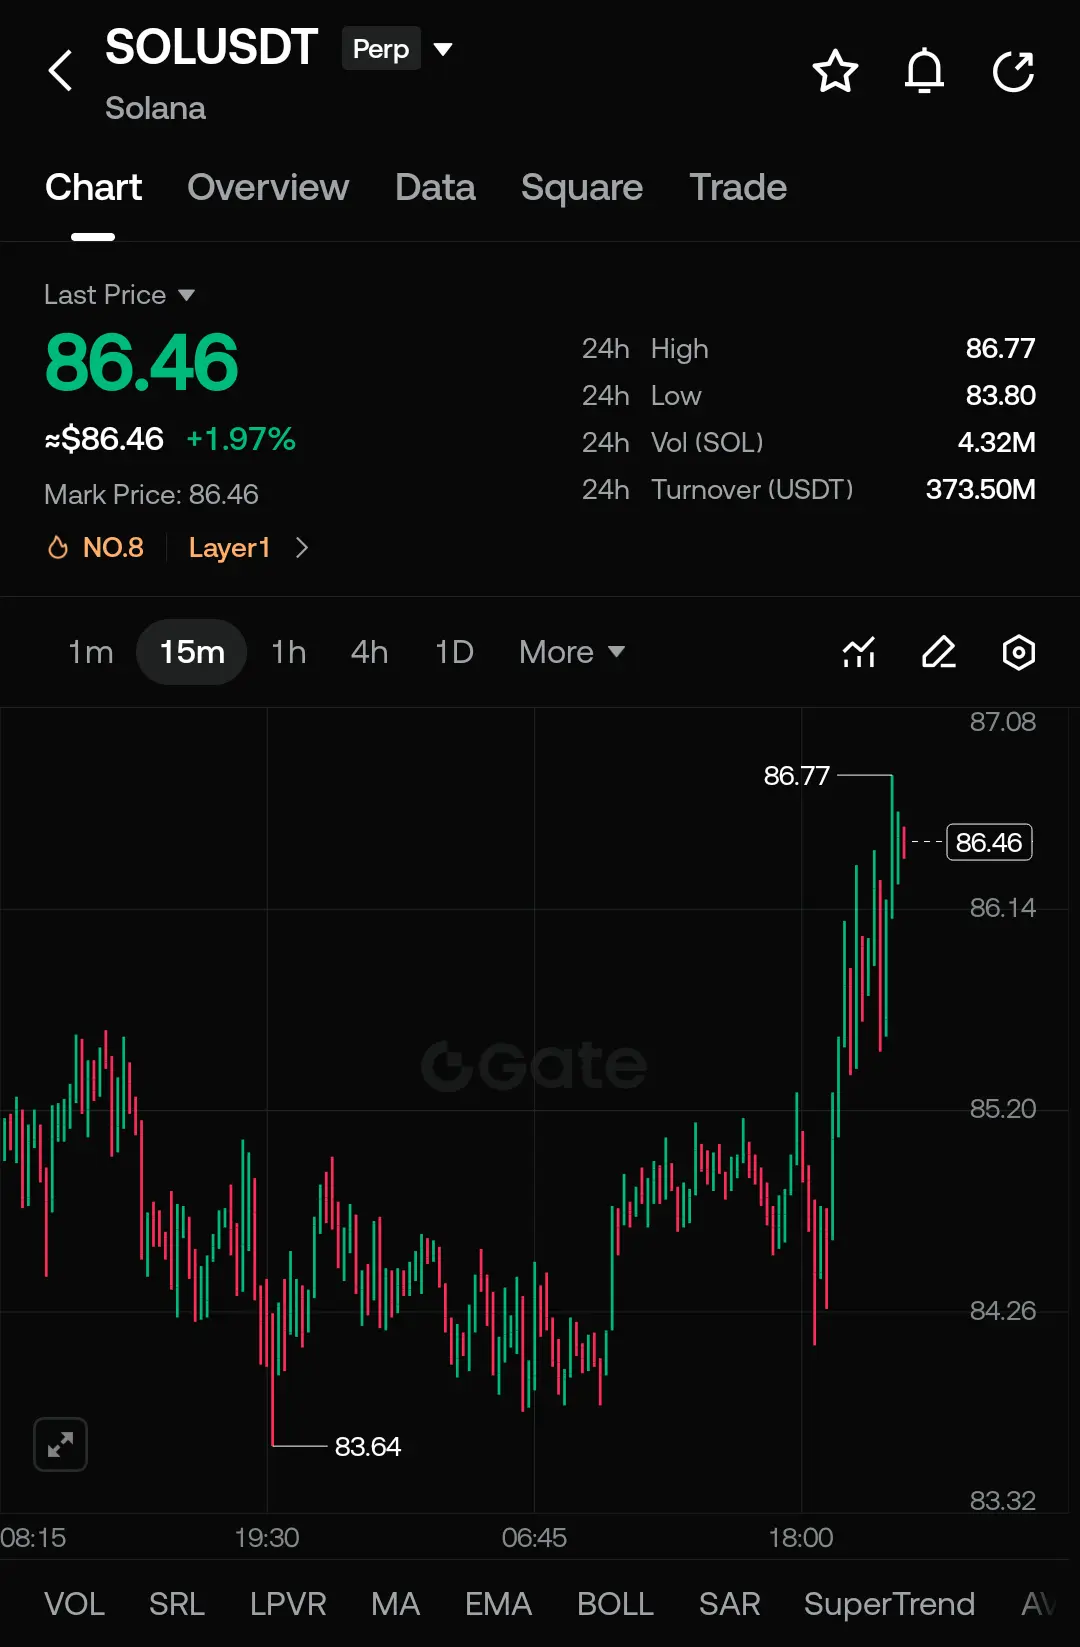Tap the Solana subtitle text
1080x1647 pixels.
click(155, 108)
